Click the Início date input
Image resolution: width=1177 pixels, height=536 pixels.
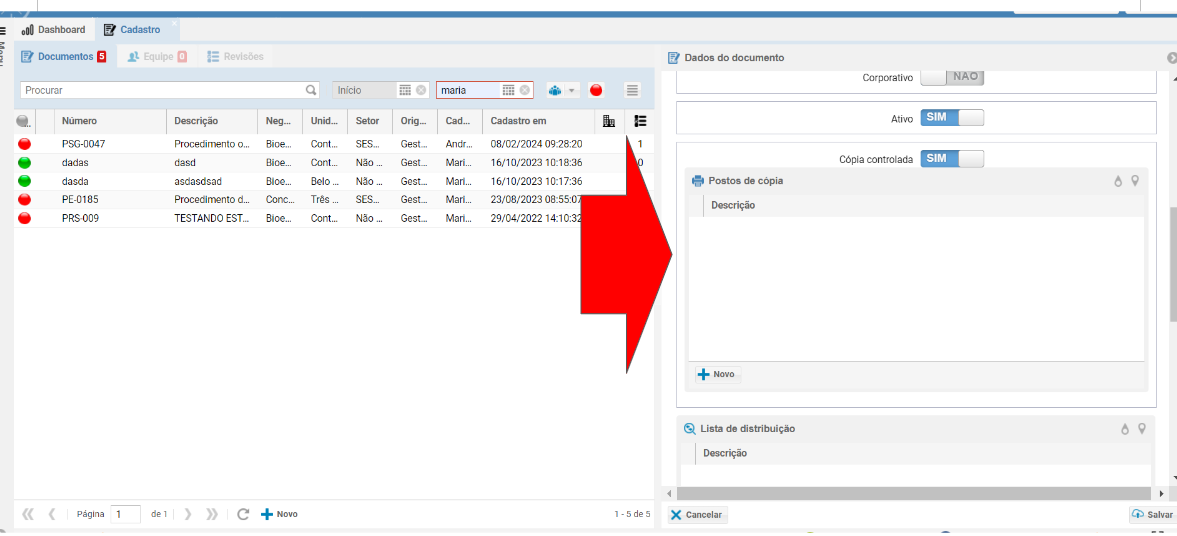364,90
